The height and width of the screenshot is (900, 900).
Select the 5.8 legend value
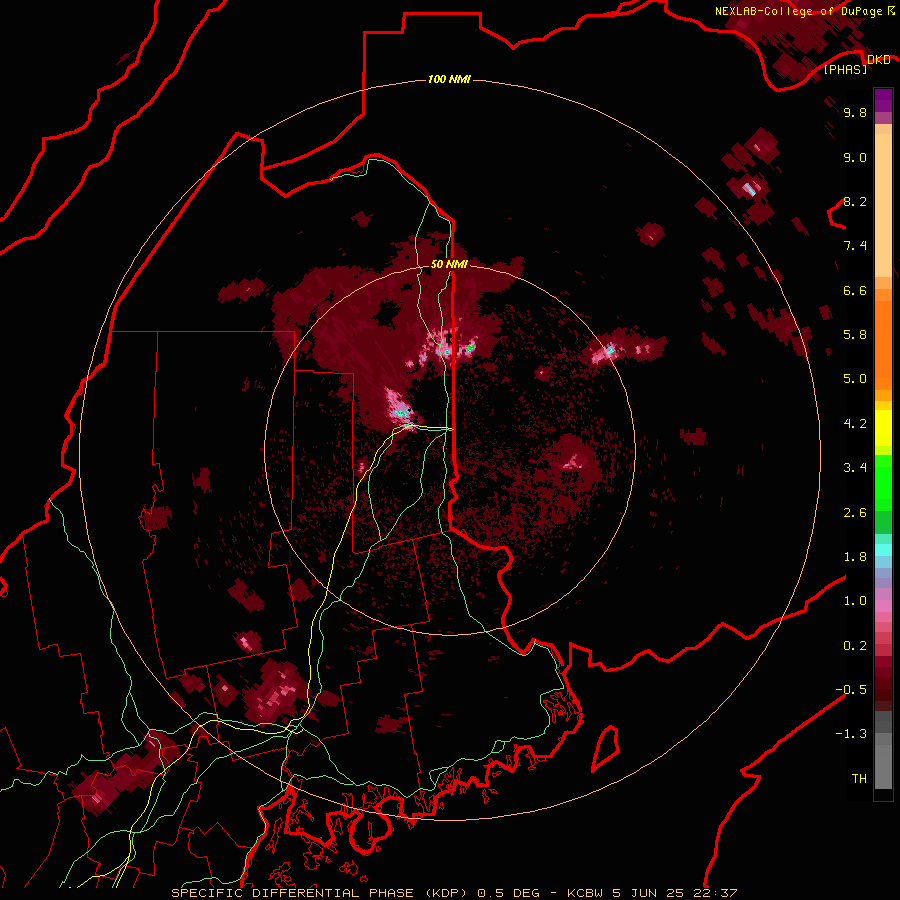(x=855, y=334)
